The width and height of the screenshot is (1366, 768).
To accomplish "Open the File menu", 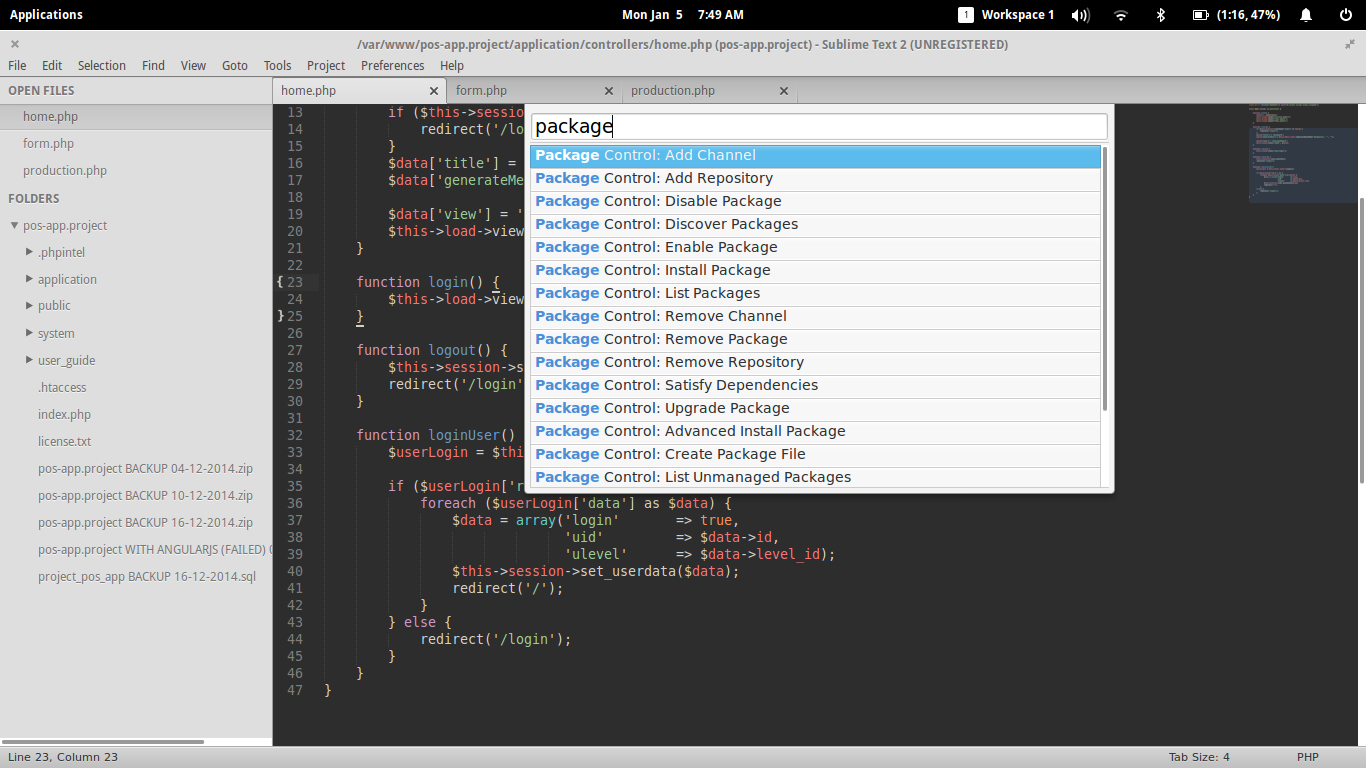I will click(x=17, y=65).
